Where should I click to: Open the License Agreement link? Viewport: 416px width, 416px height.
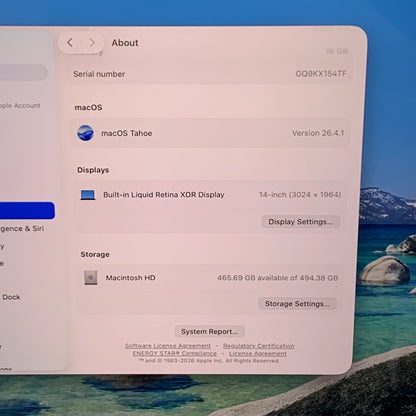pos(258,353)
